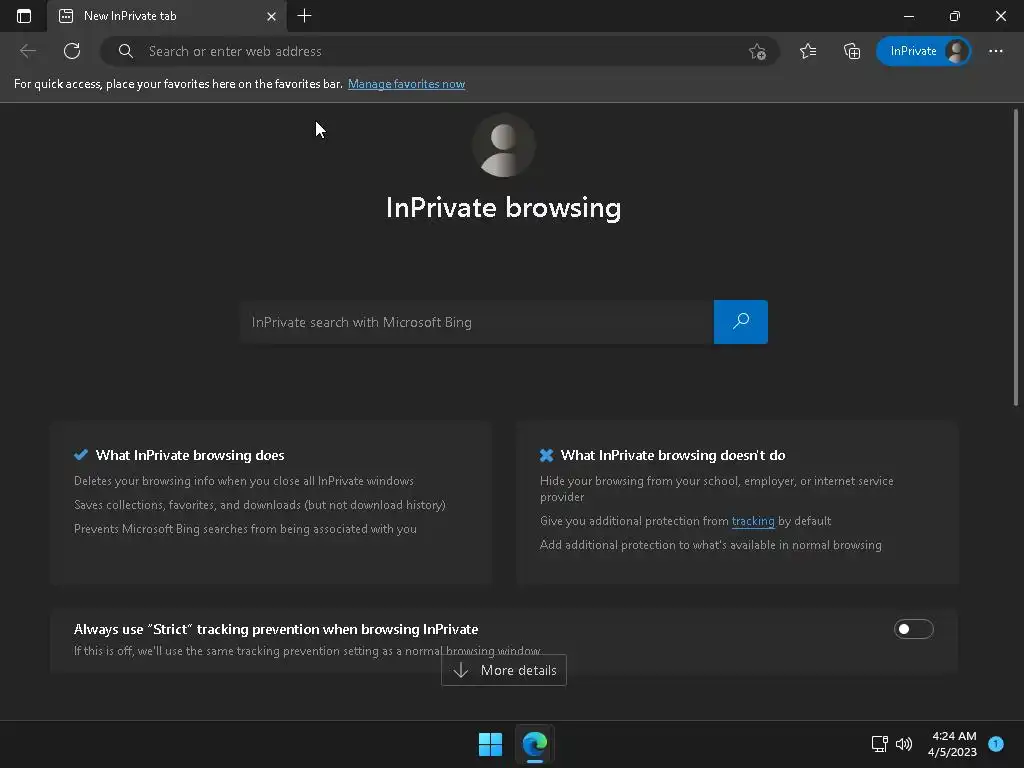Image resolution: width=1024 pixels, height=768 pixels.
Task: Open the tracking link
Action: (753, 521)
